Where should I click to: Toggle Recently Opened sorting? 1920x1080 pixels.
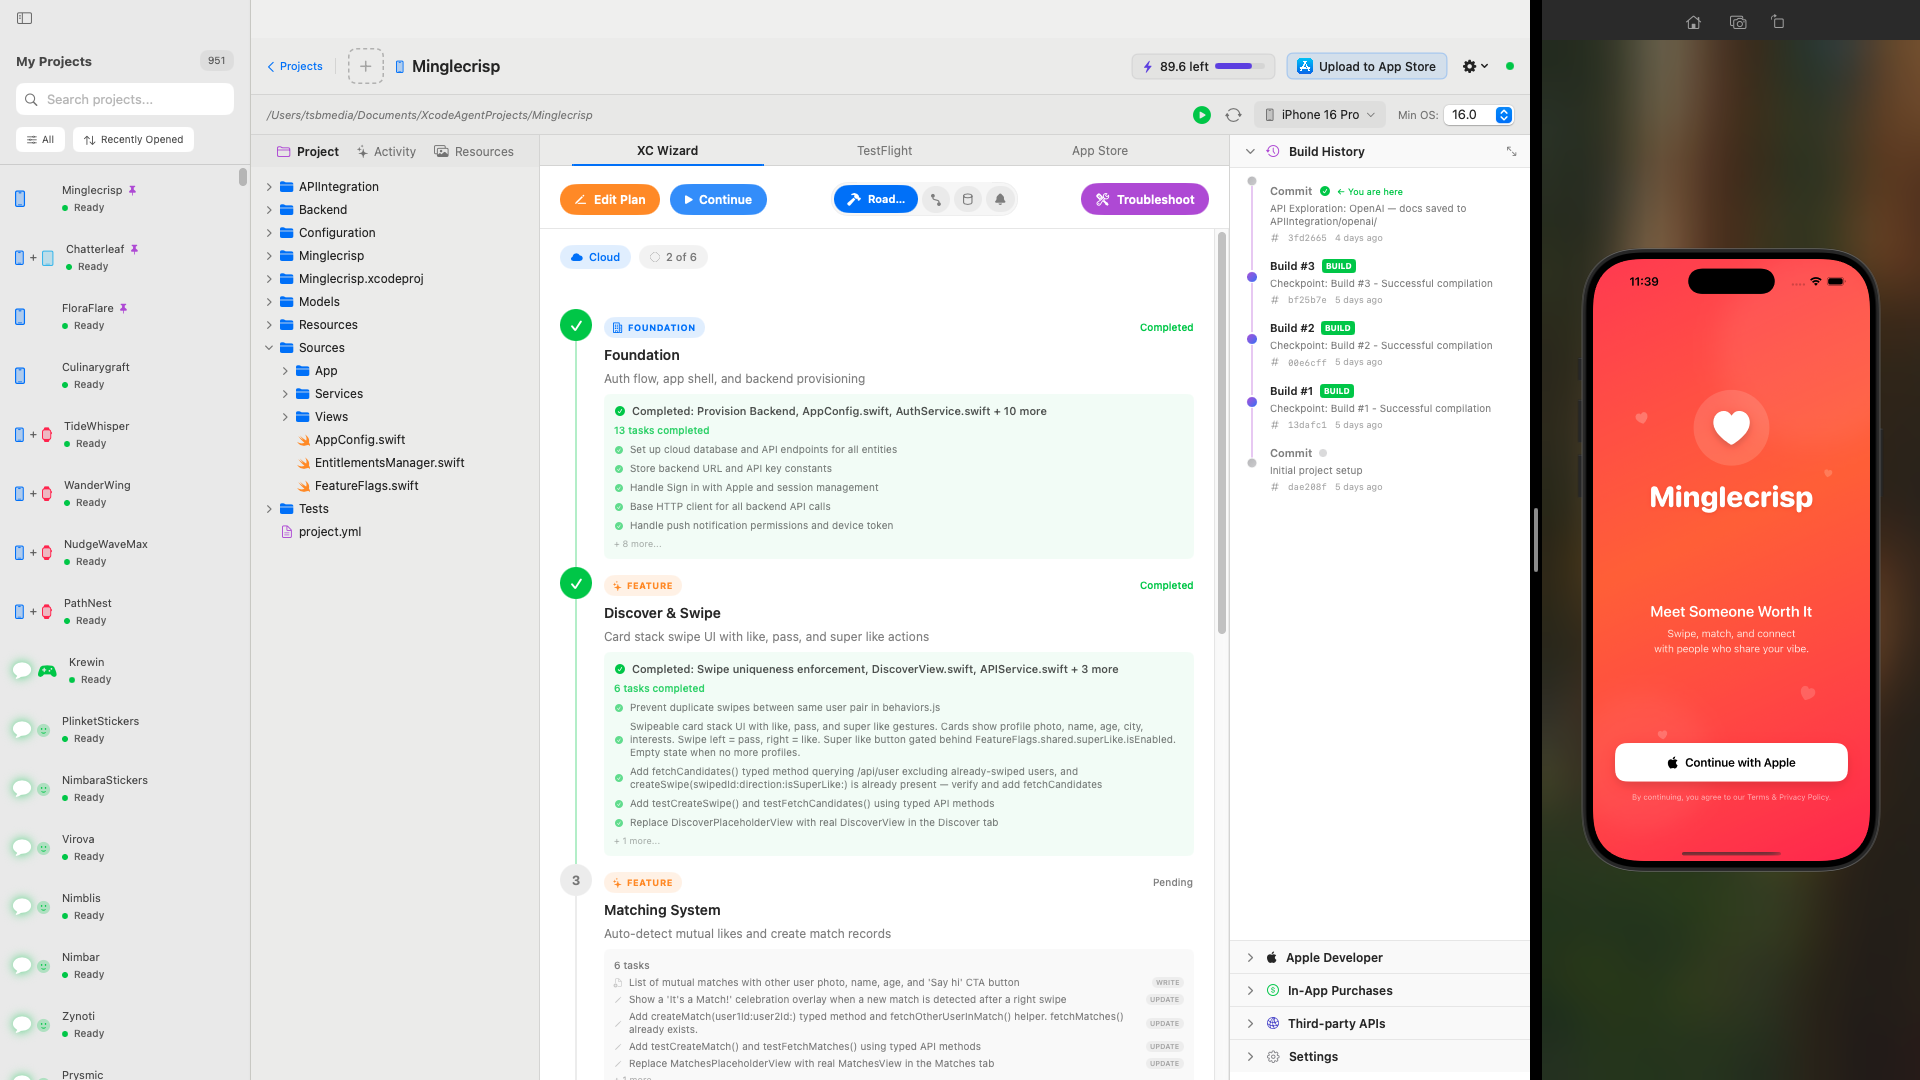tap(133, 139)
